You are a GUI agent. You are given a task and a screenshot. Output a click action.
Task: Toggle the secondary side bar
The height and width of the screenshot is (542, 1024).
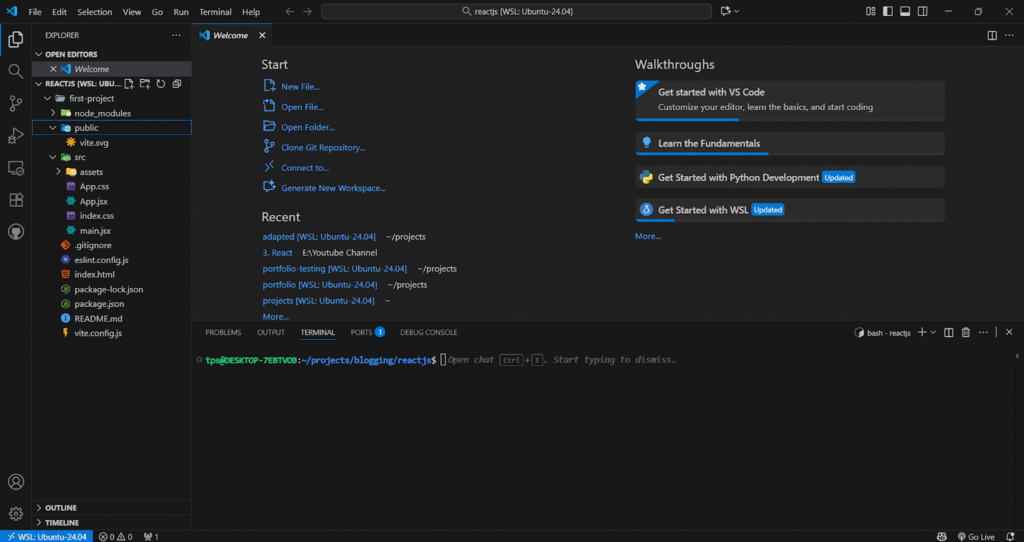pyautogui.click(x=921, y=12)
